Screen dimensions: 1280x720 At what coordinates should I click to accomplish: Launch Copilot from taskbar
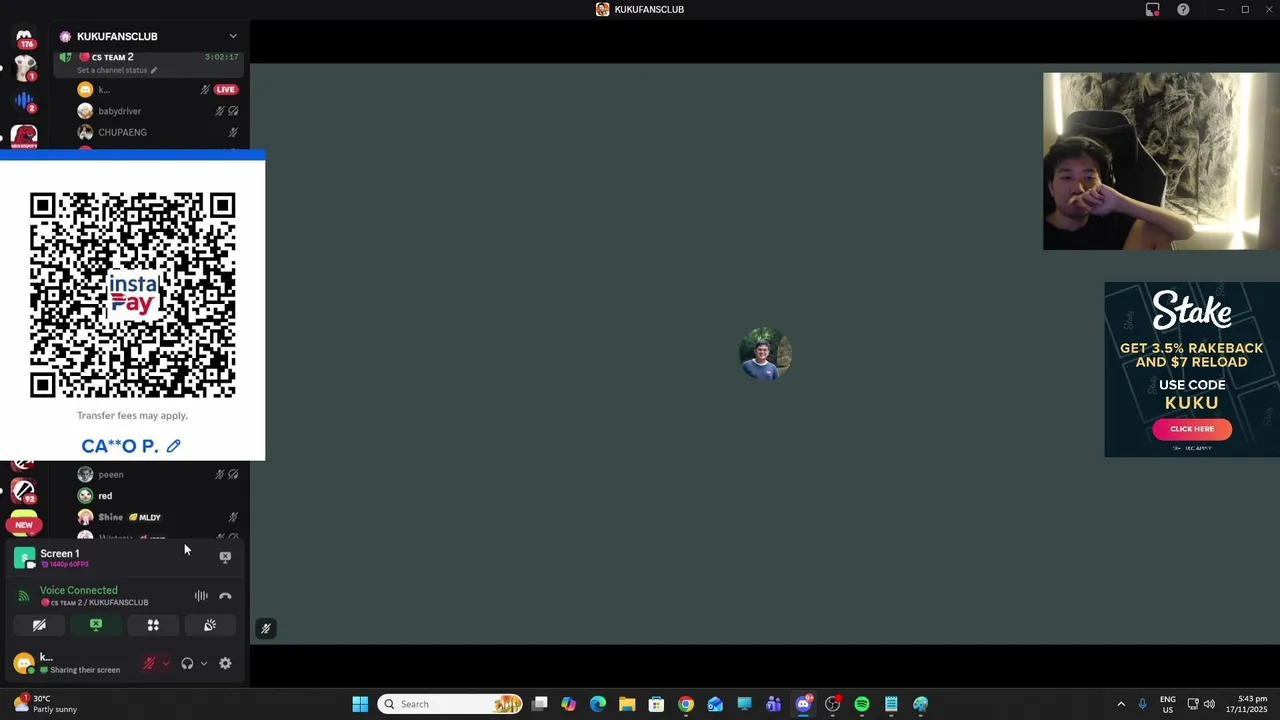point(569,704)
